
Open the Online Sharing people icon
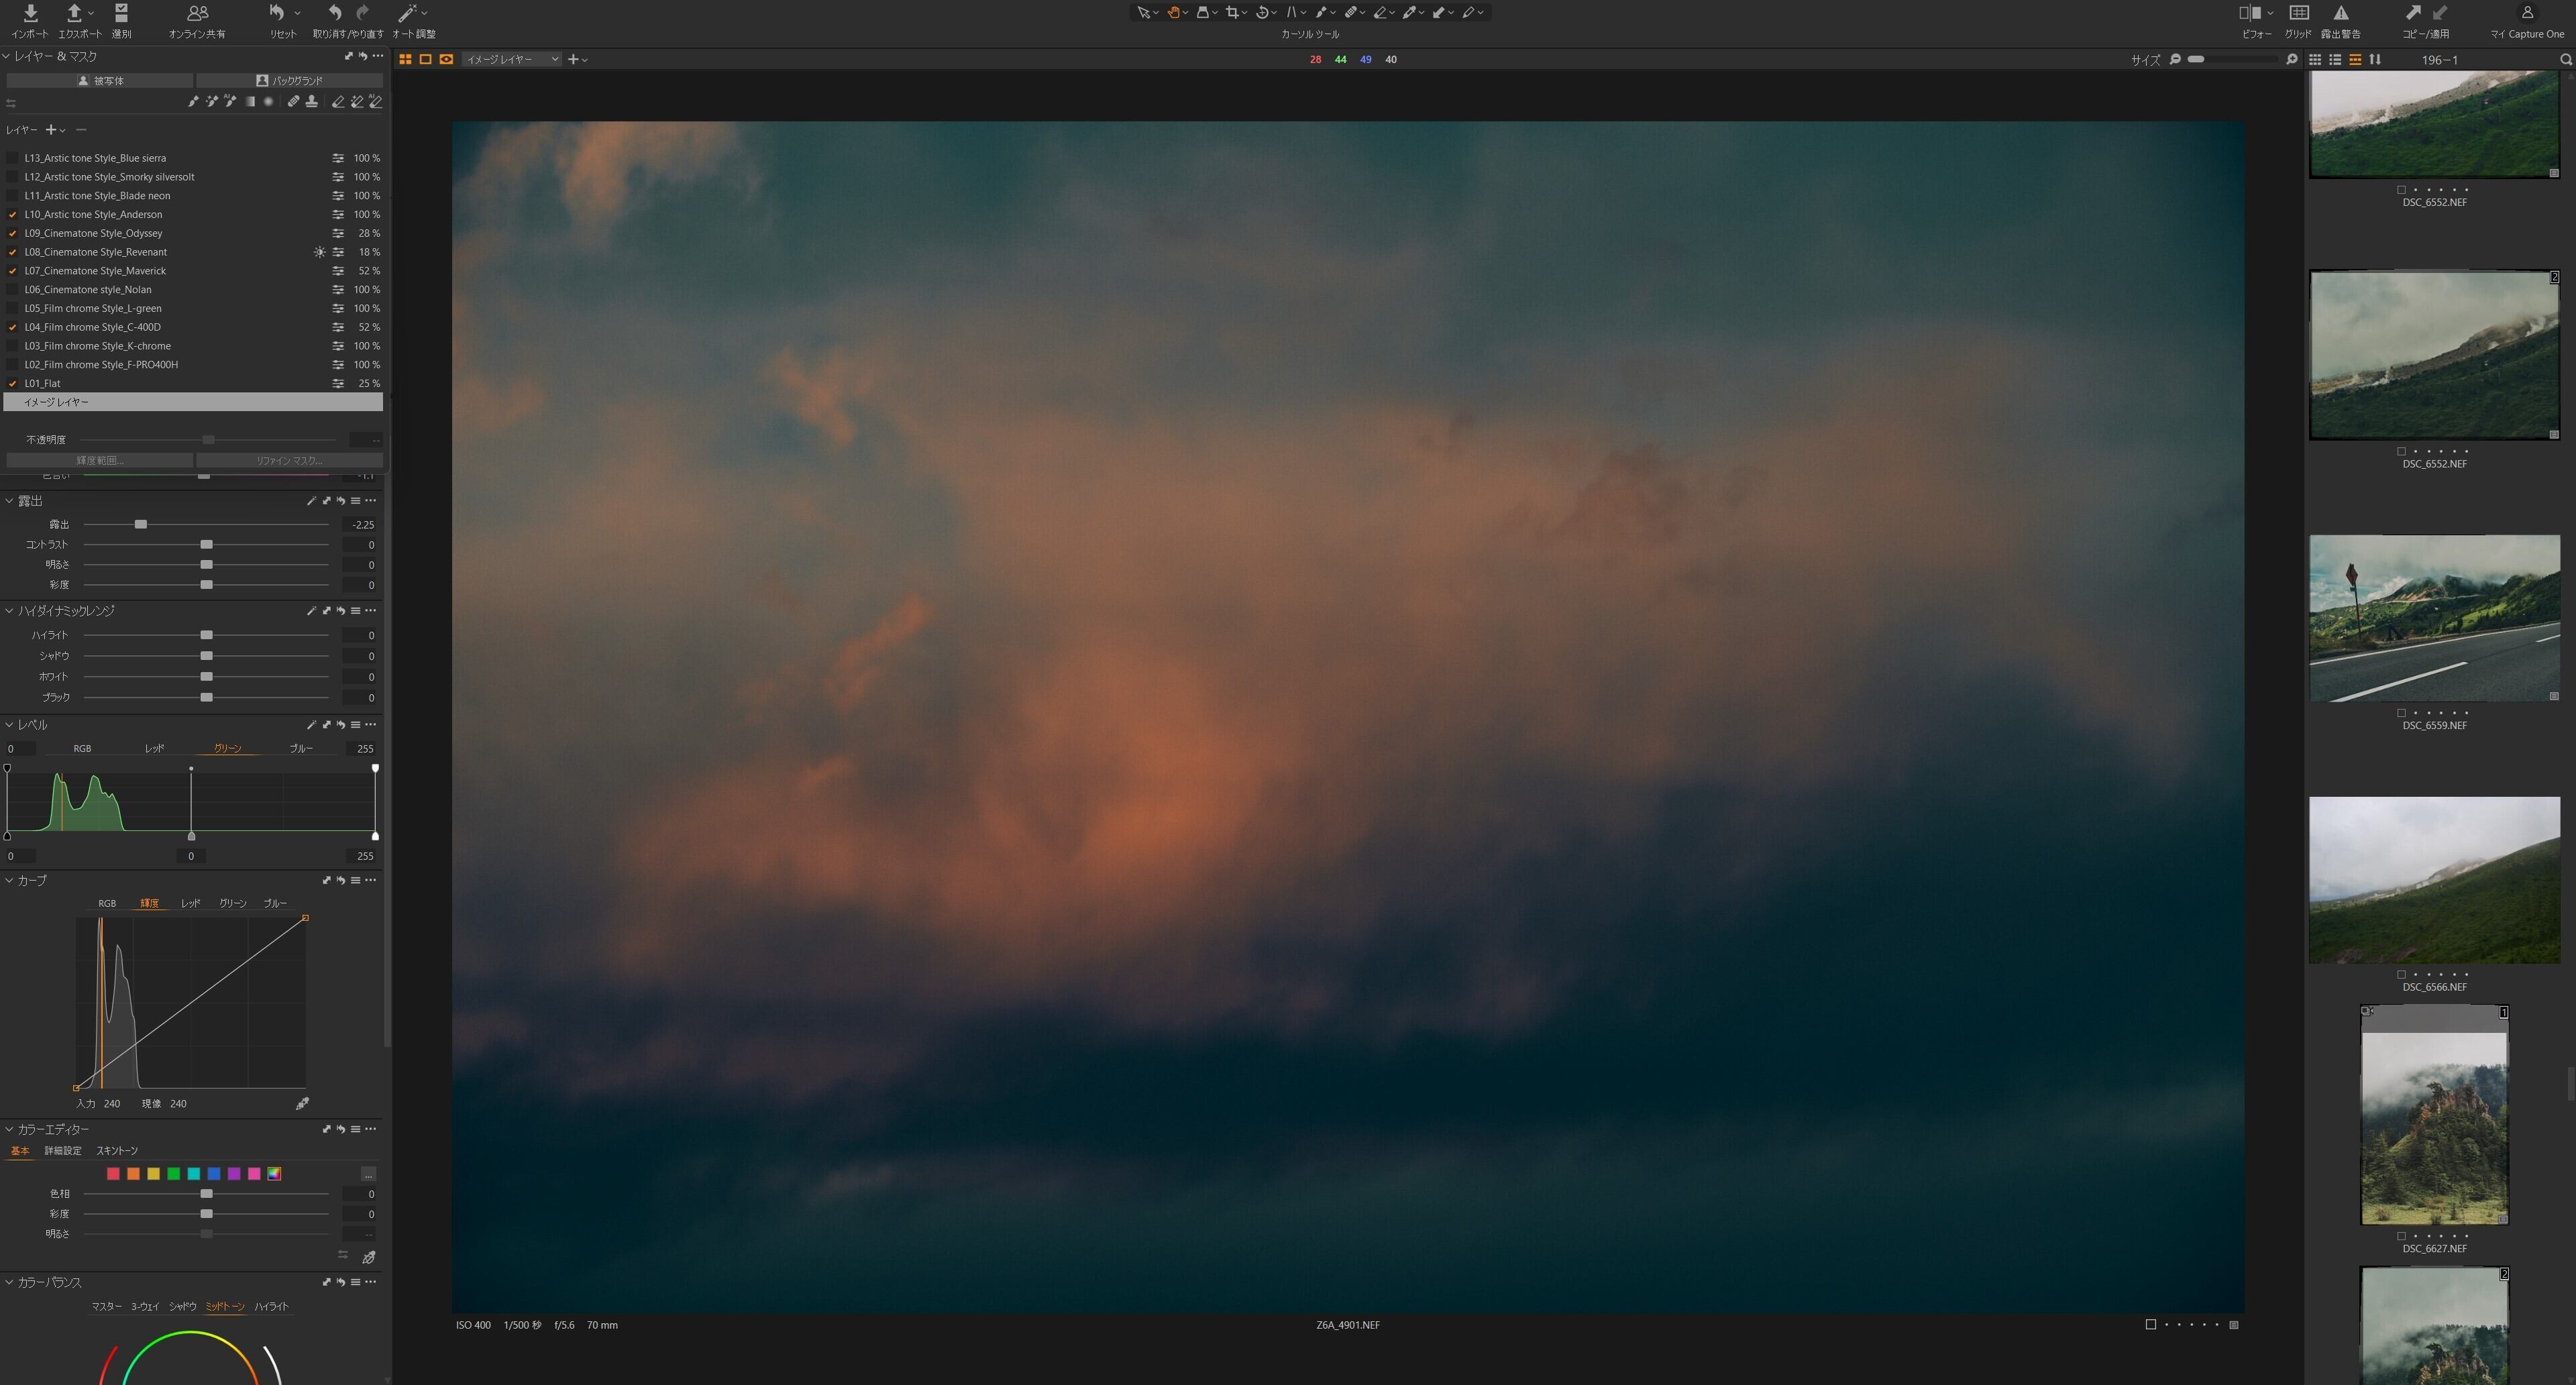[197, 13]
